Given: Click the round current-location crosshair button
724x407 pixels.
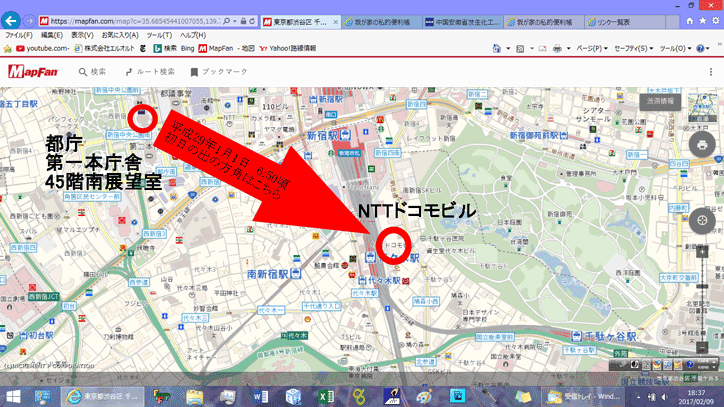Looking at the screenshot, I should coord(702,220).
